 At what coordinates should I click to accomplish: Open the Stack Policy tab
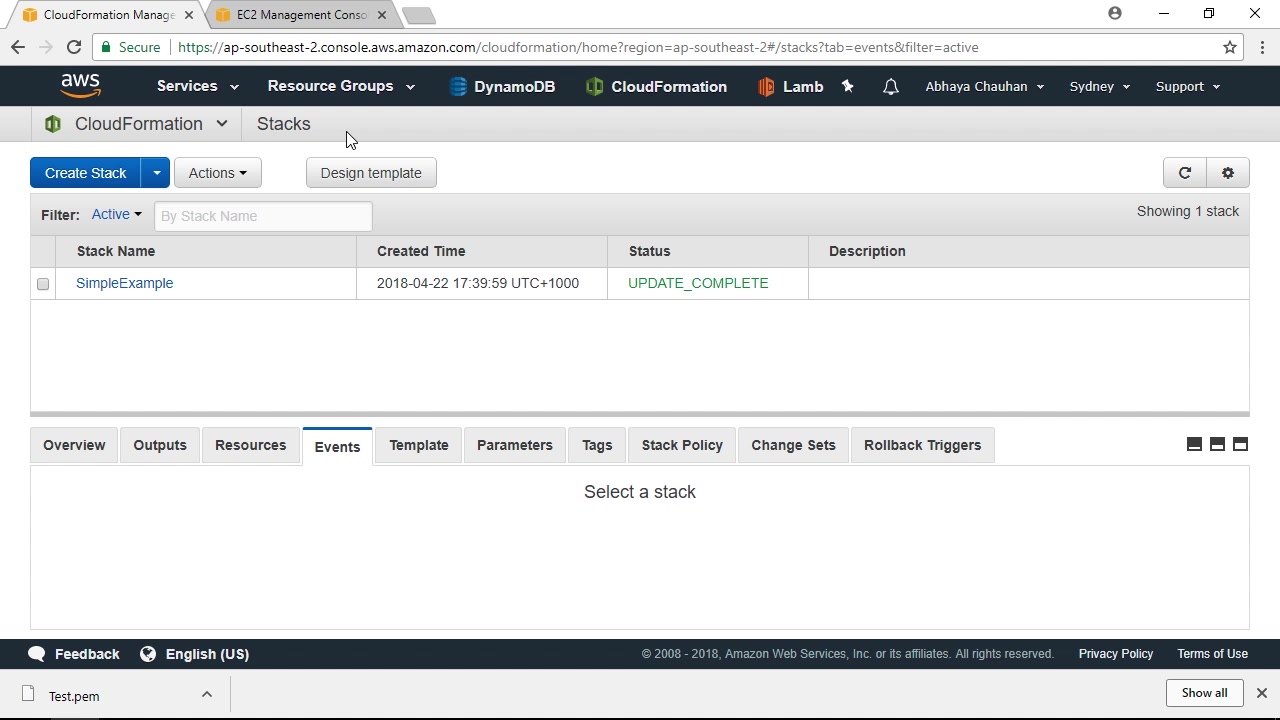click(682, 445)
